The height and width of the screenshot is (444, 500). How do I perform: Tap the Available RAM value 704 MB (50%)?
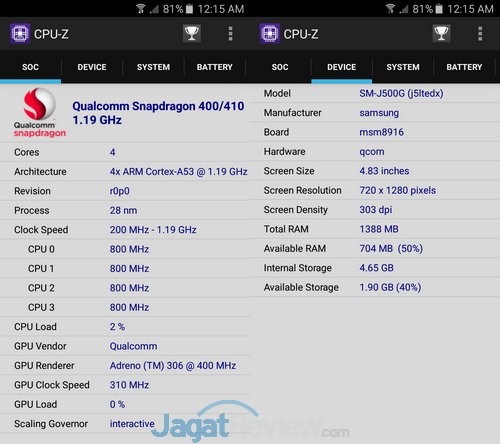[391, 248]
